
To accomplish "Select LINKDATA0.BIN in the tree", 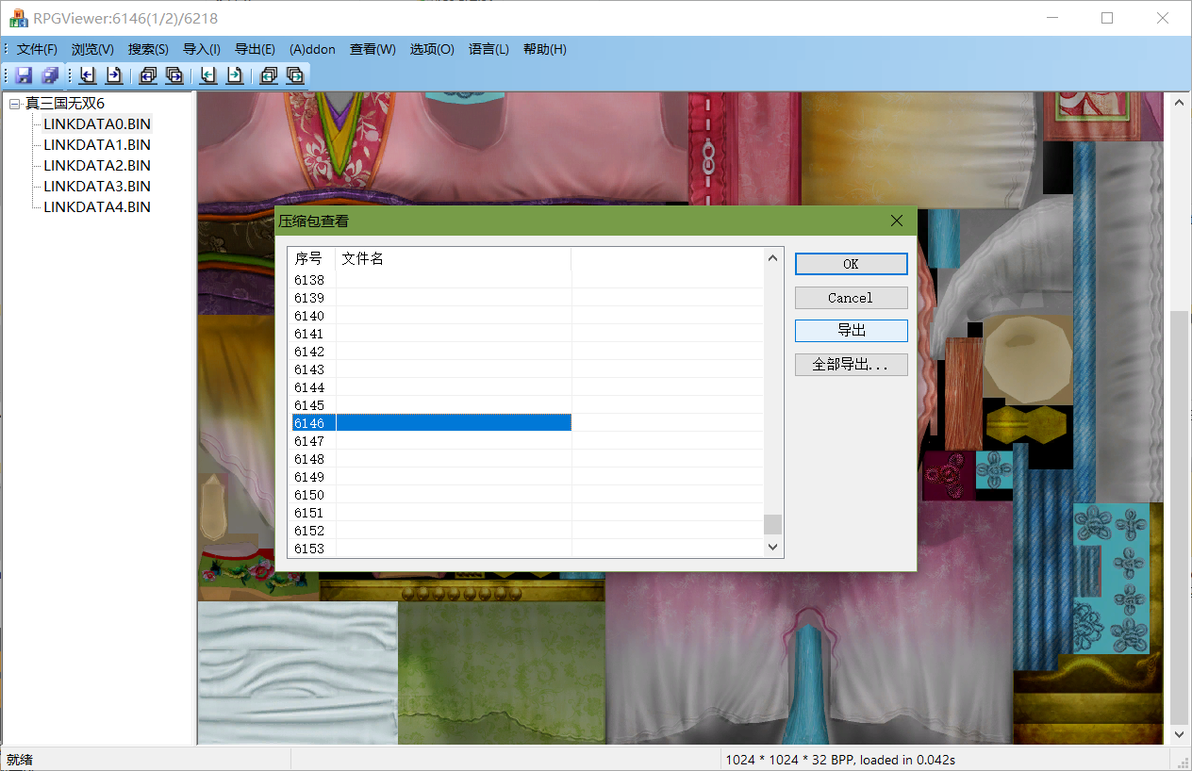I will coord(97,124).
